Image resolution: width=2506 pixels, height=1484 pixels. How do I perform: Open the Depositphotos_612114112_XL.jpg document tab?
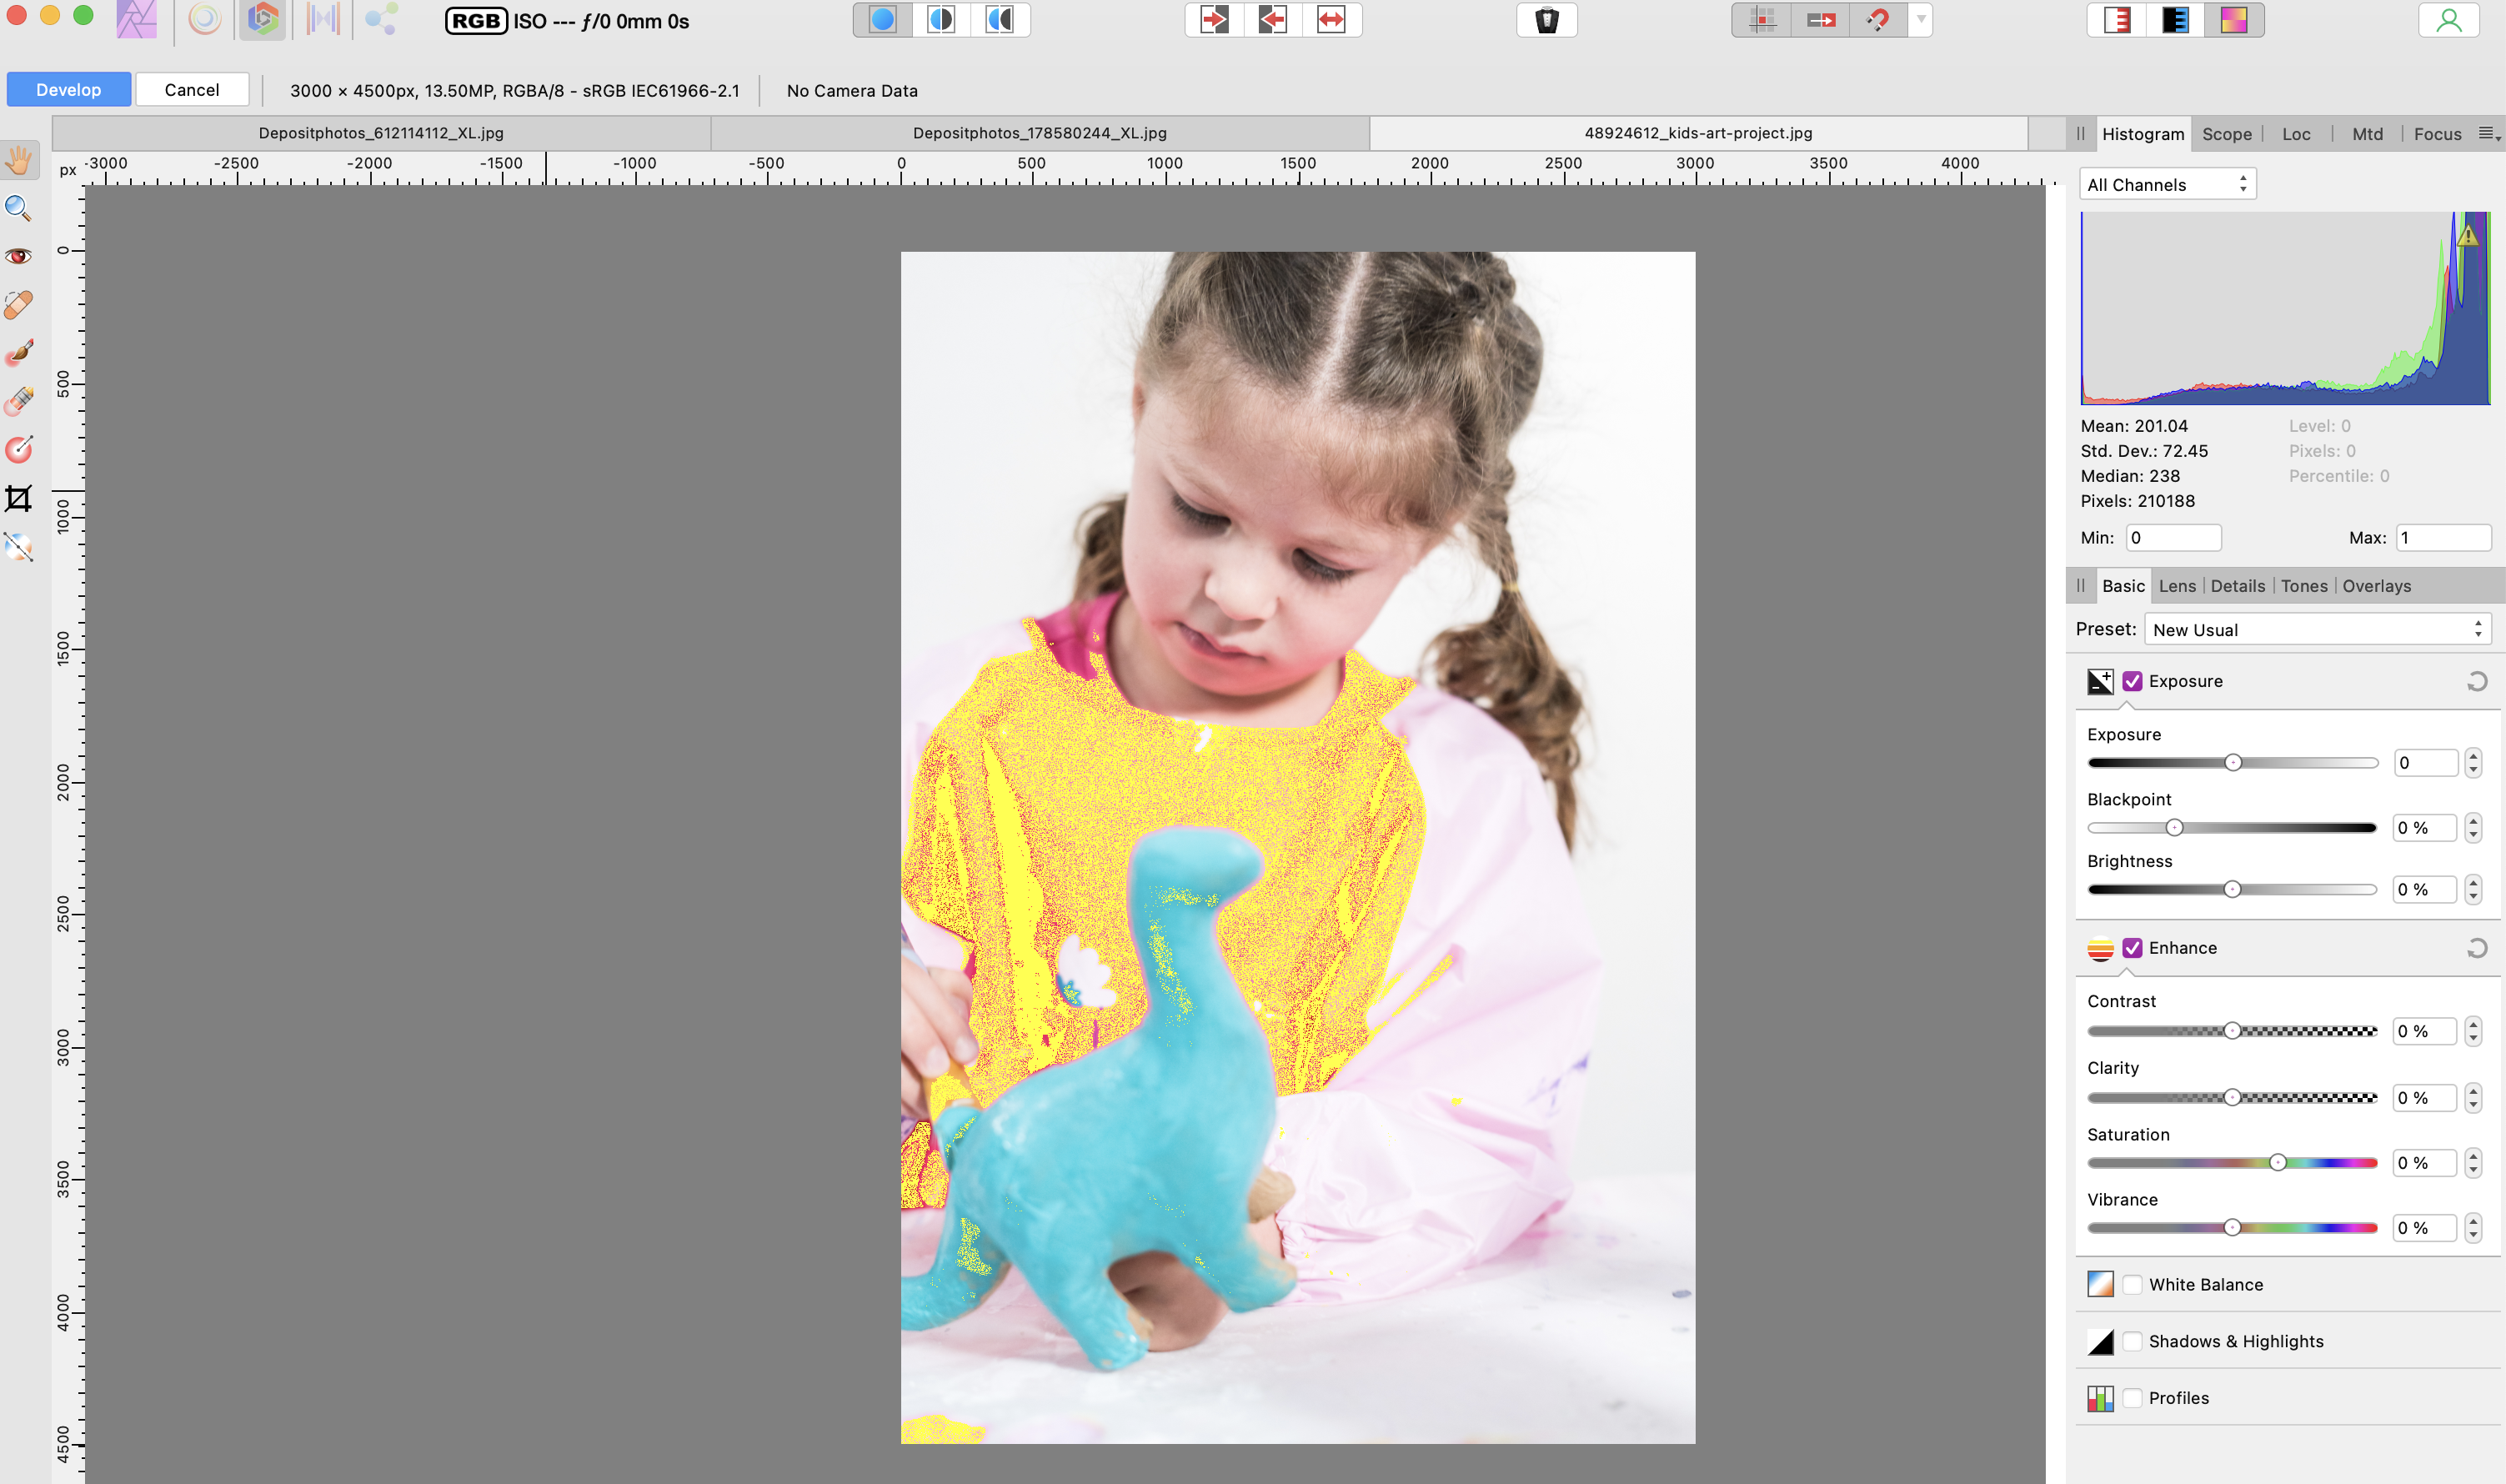point(381,133)
